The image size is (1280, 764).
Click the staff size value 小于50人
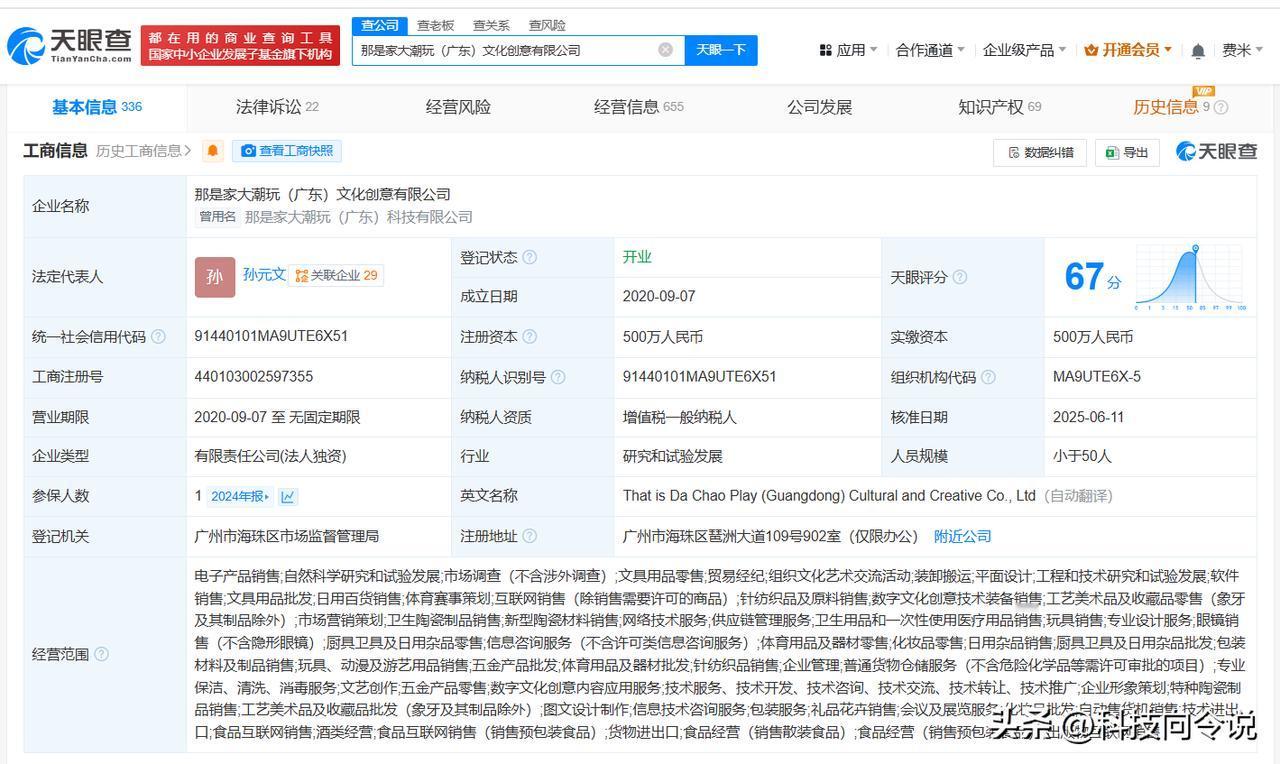[x=1082, y=456]
